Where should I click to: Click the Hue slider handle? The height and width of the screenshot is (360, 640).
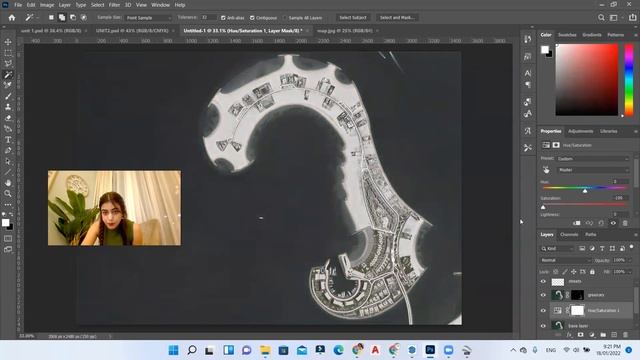(585, 191)
